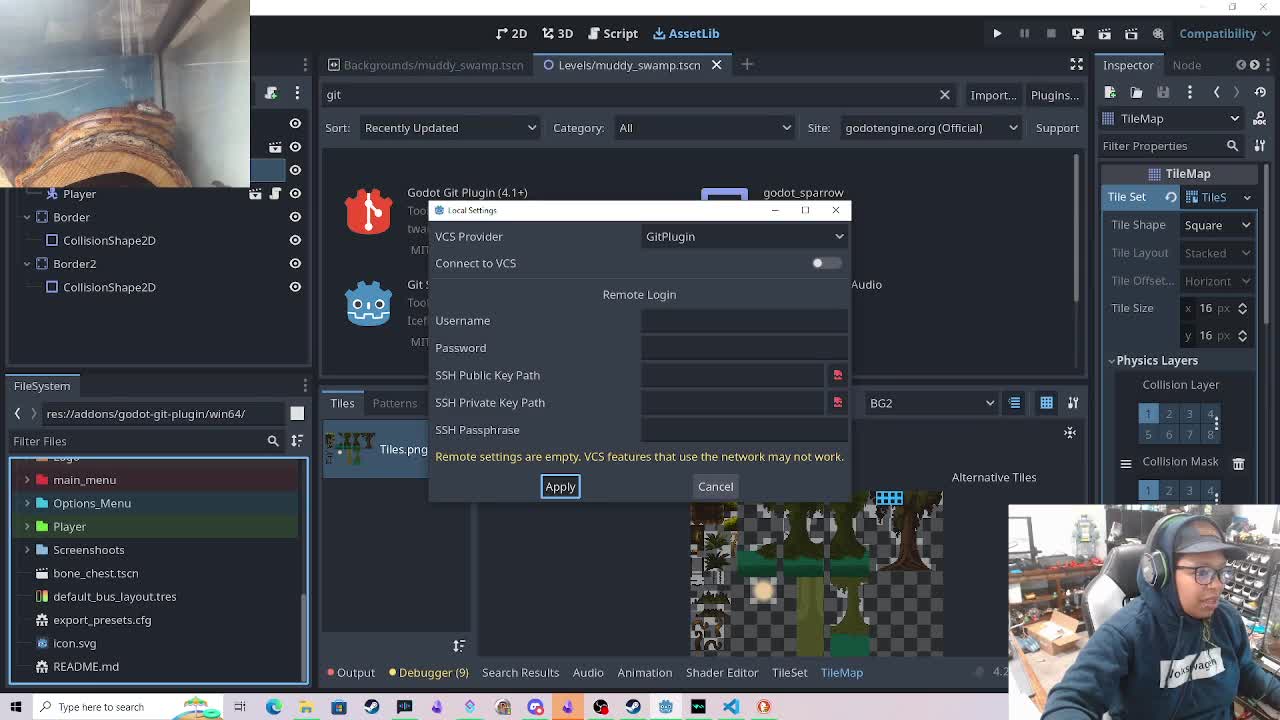Toggle visibility of the Border2 node
Screen dimensions: 1280x720
(x=295, y=264)
